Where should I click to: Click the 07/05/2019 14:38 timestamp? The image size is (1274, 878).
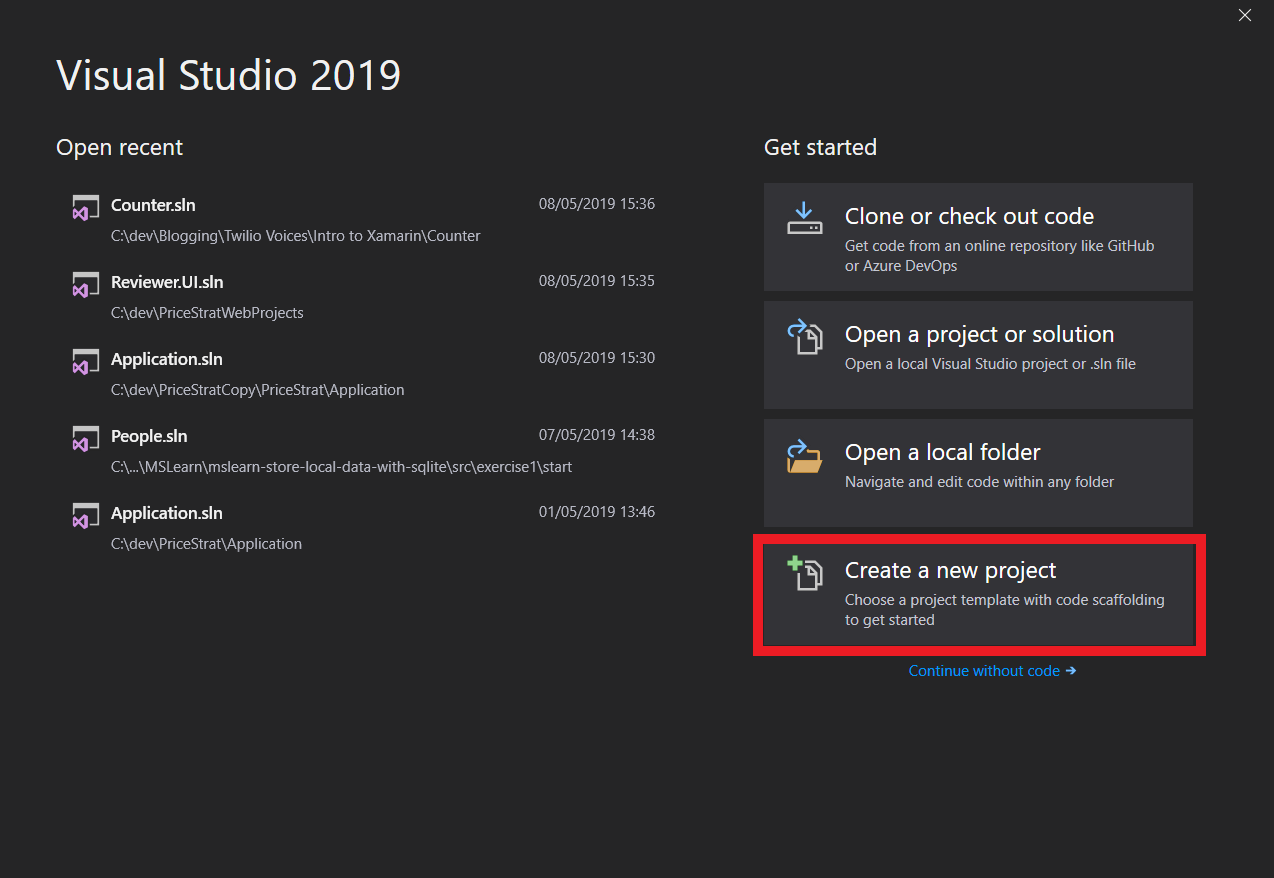(597, 435)
